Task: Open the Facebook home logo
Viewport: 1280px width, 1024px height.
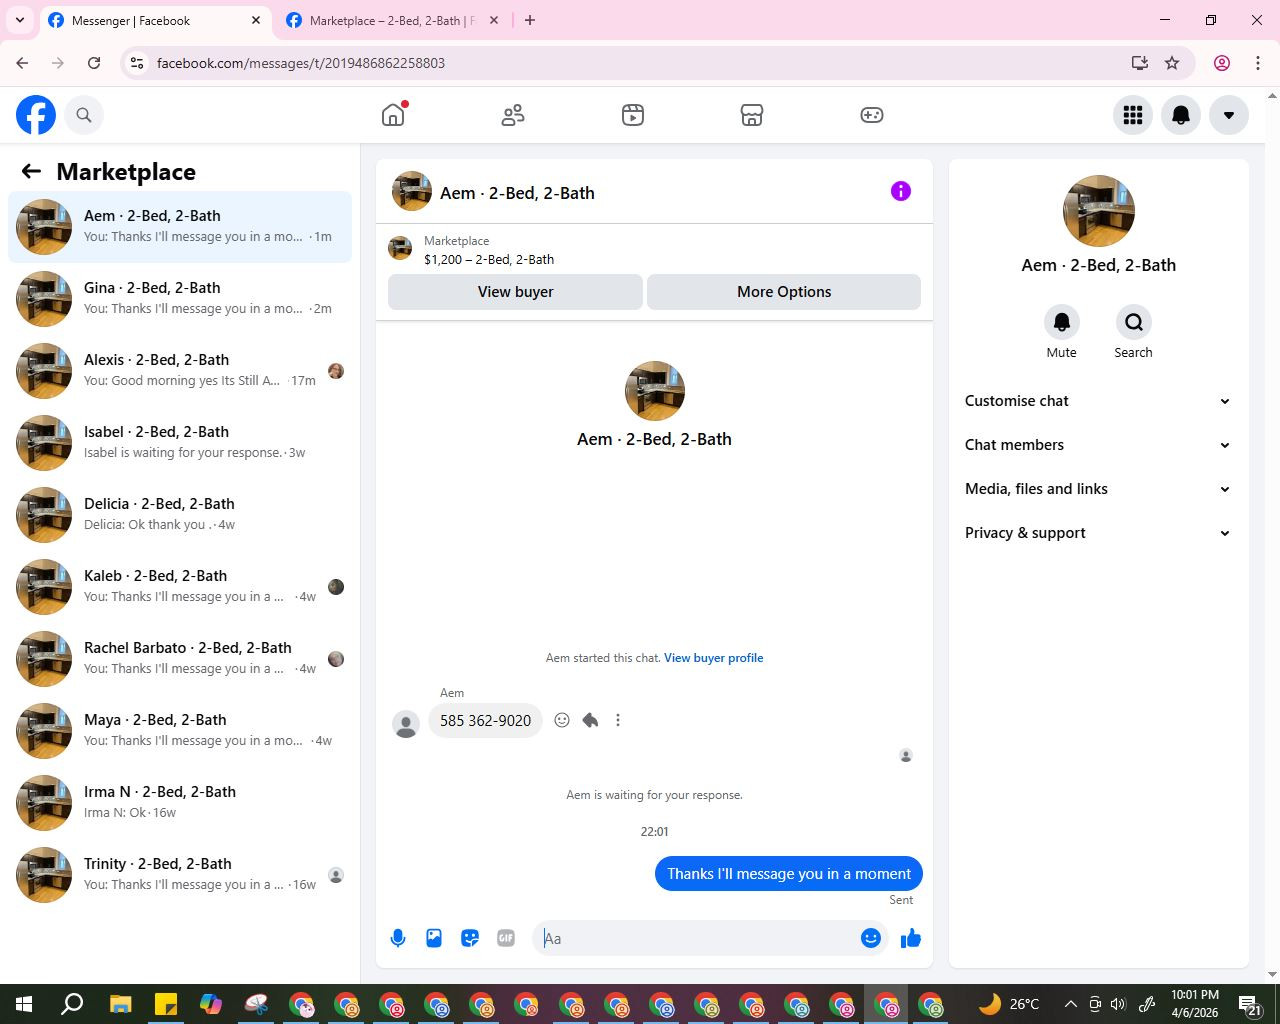Action: tap(36, 115)
